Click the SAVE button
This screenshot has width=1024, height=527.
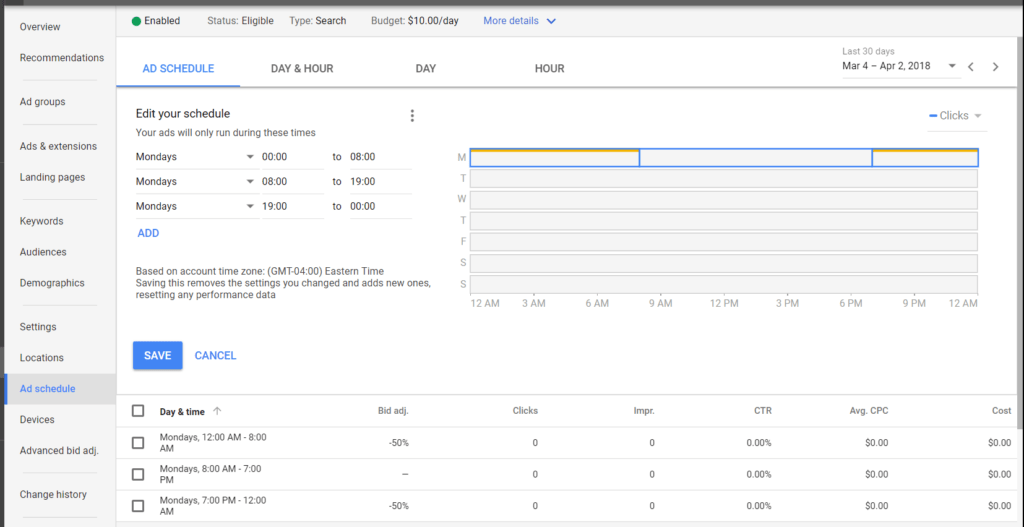(x=157, y=355)
